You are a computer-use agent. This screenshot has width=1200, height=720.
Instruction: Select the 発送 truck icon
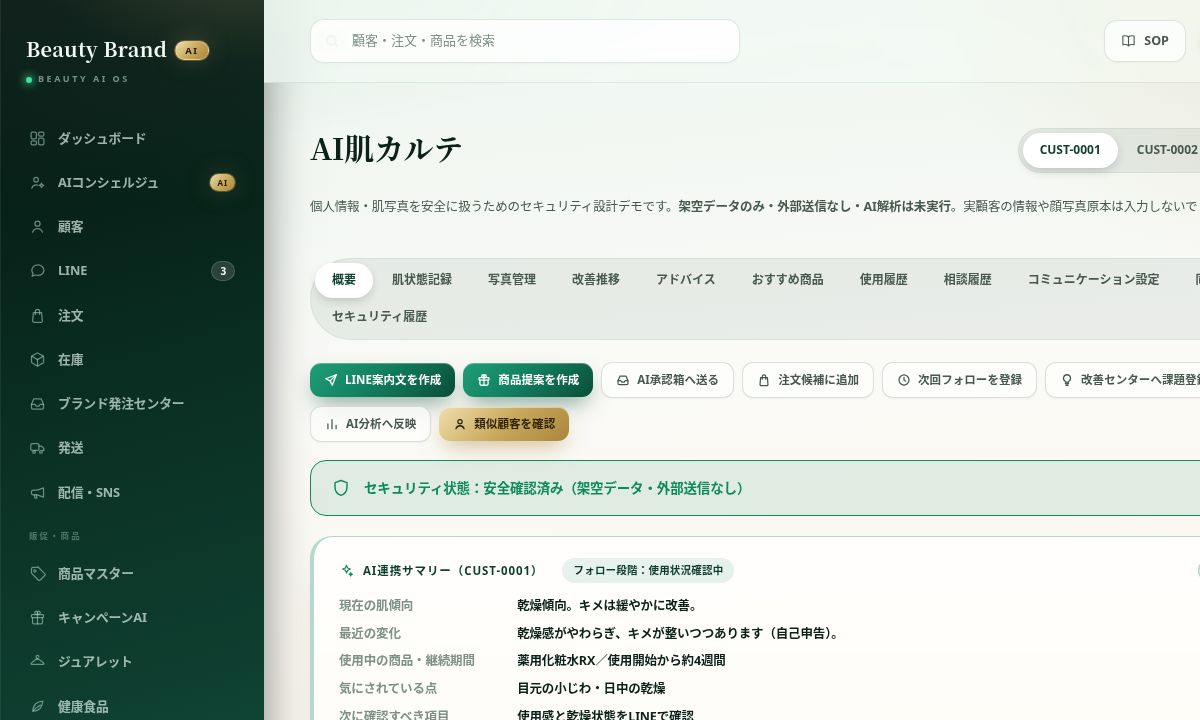click(38, 448)
